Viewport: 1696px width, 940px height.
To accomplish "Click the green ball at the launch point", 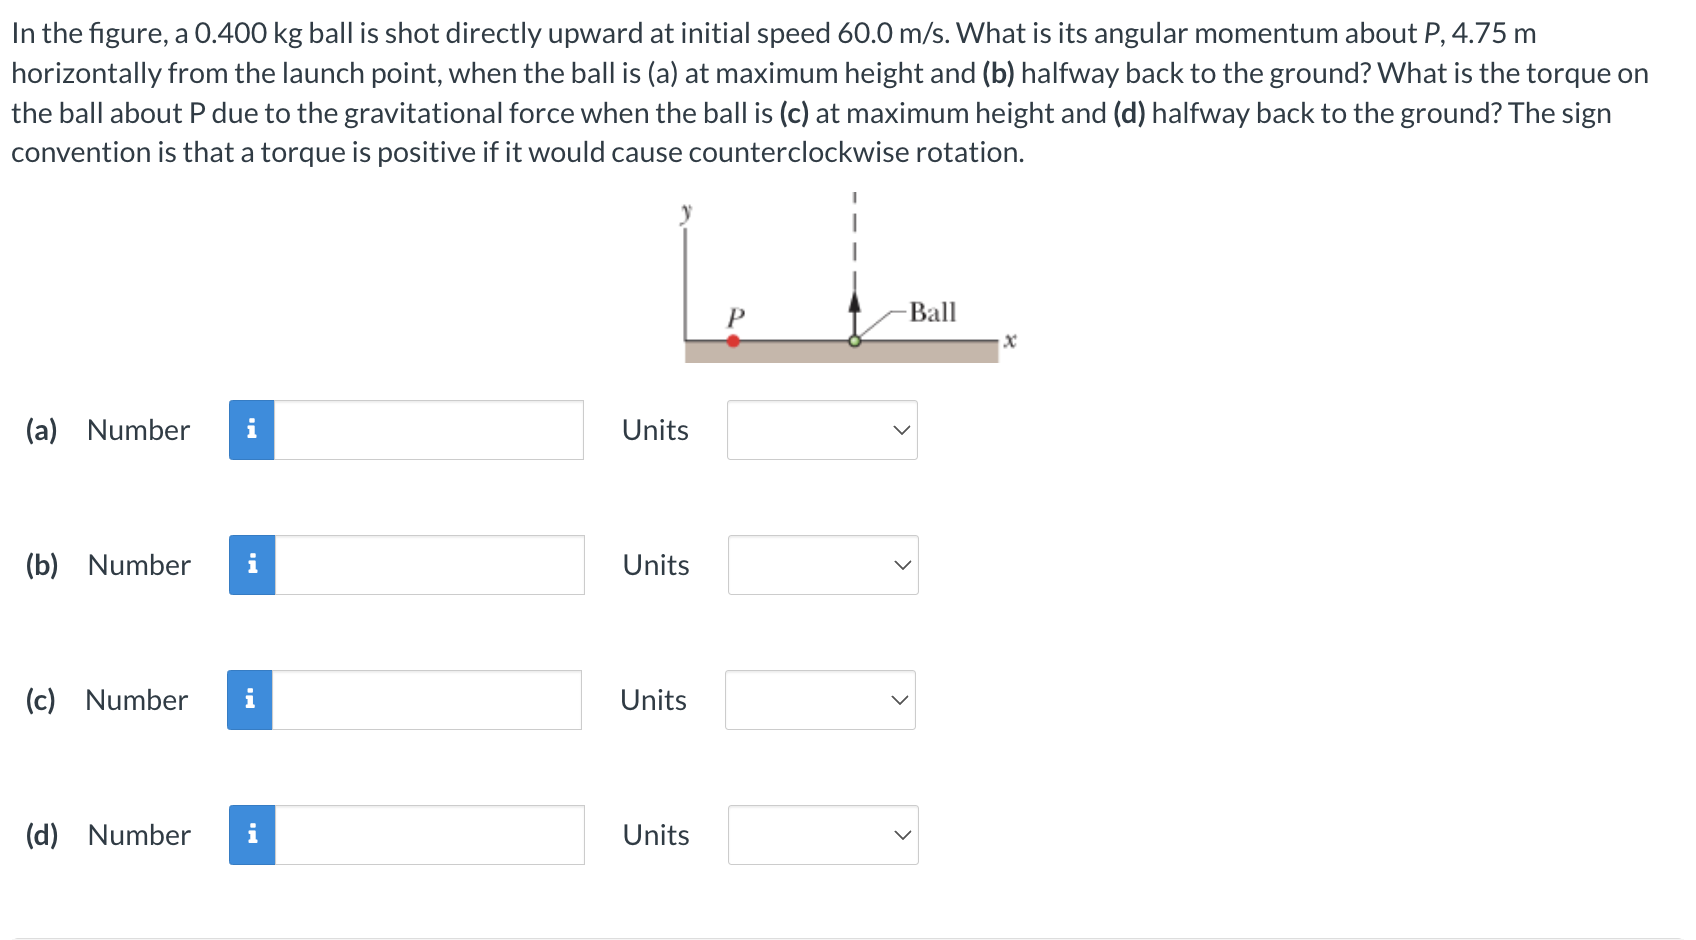I will click(854, 341).
